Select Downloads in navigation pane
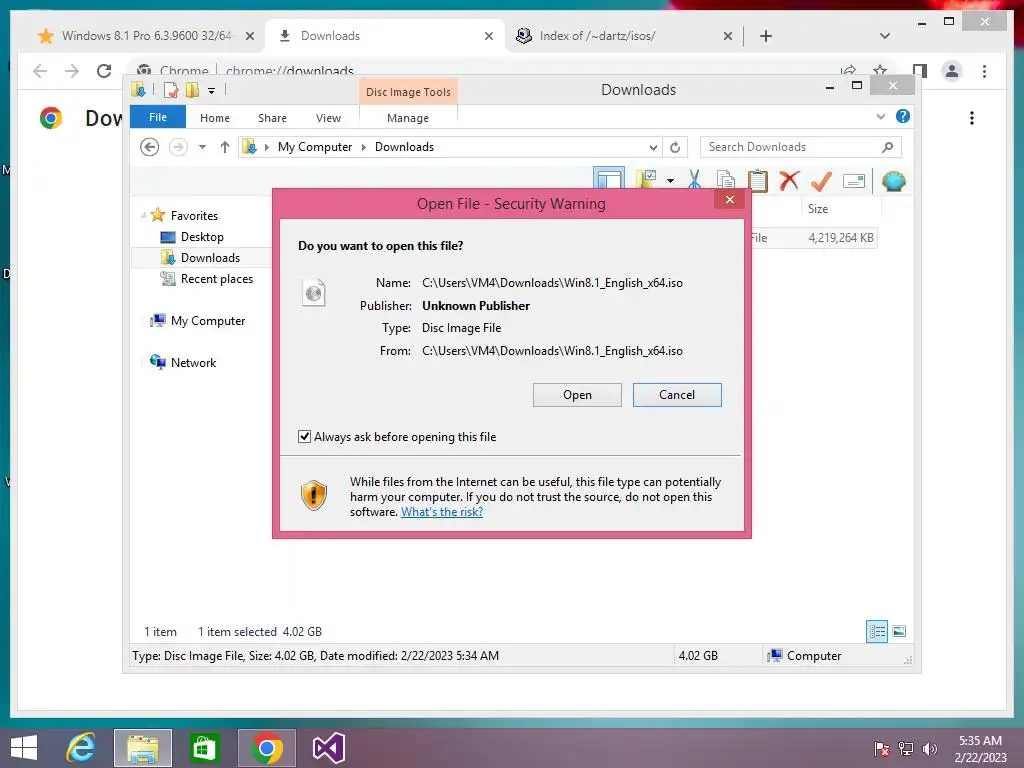The height and width of the screenshot is (768, 1024). [x=210, y=257]
